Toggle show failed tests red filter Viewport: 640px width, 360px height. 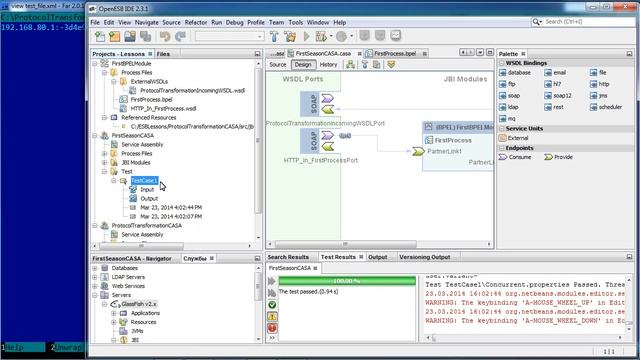click(x=272, y=328)
